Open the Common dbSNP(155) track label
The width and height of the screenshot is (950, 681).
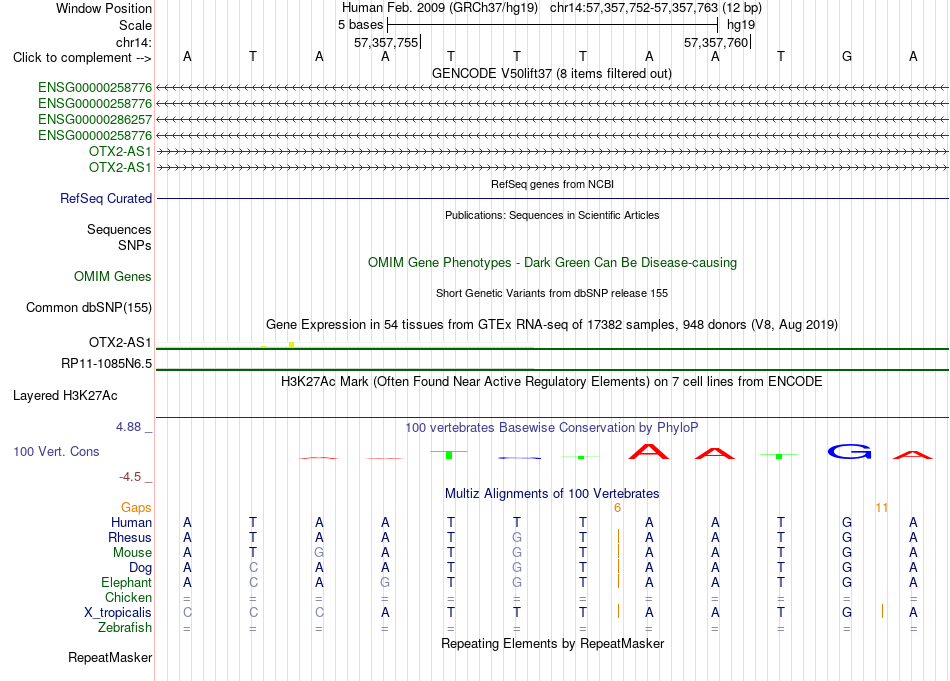pyautogui.click(x=88, y=308)
